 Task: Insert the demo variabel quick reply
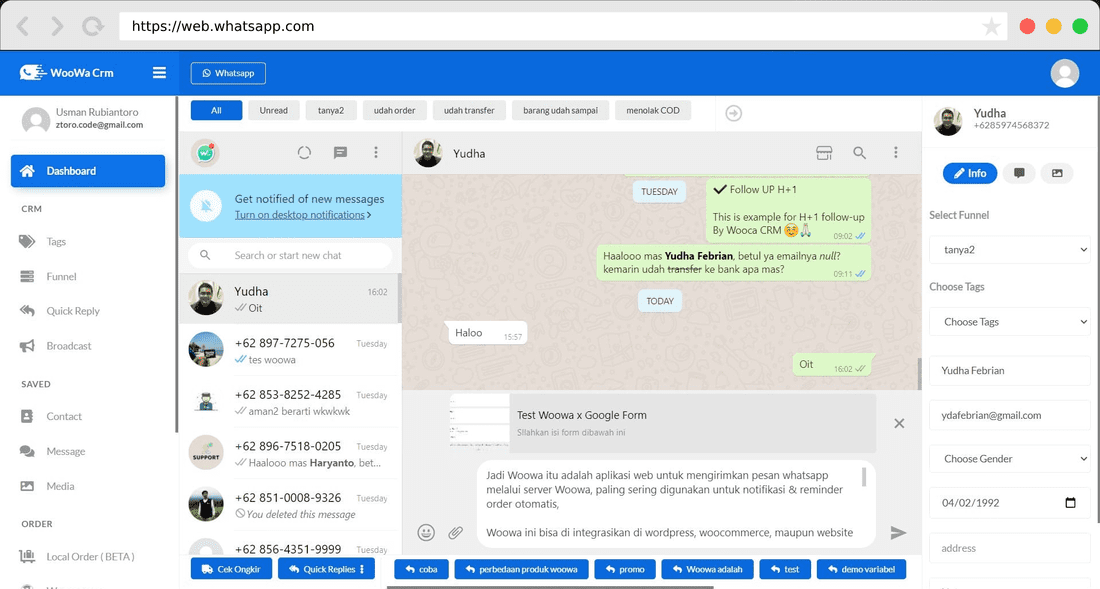(x=861, y=569)
